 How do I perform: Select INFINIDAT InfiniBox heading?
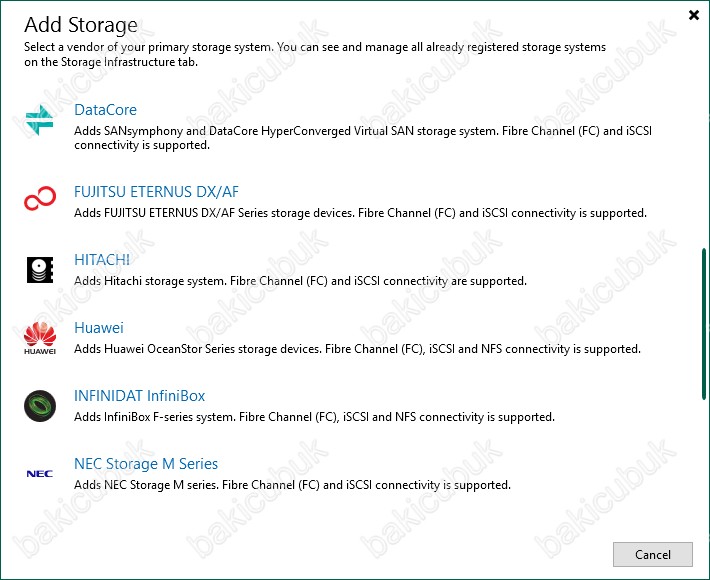click(139, 395)
